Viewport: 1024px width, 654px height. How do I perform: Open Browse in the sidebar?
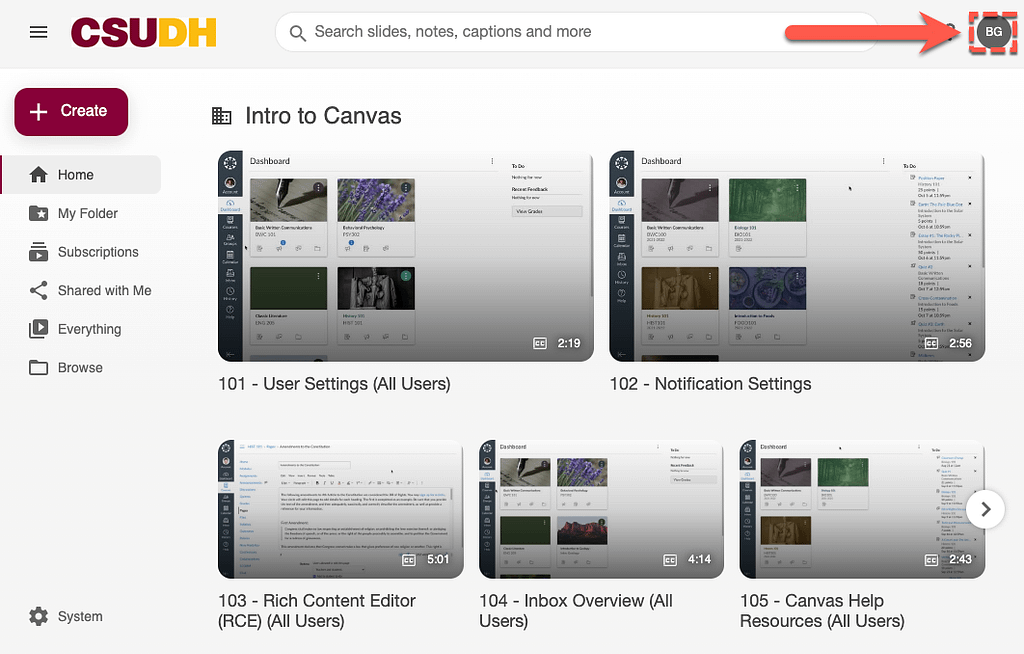pyautogui.click(x=82, y=368)
